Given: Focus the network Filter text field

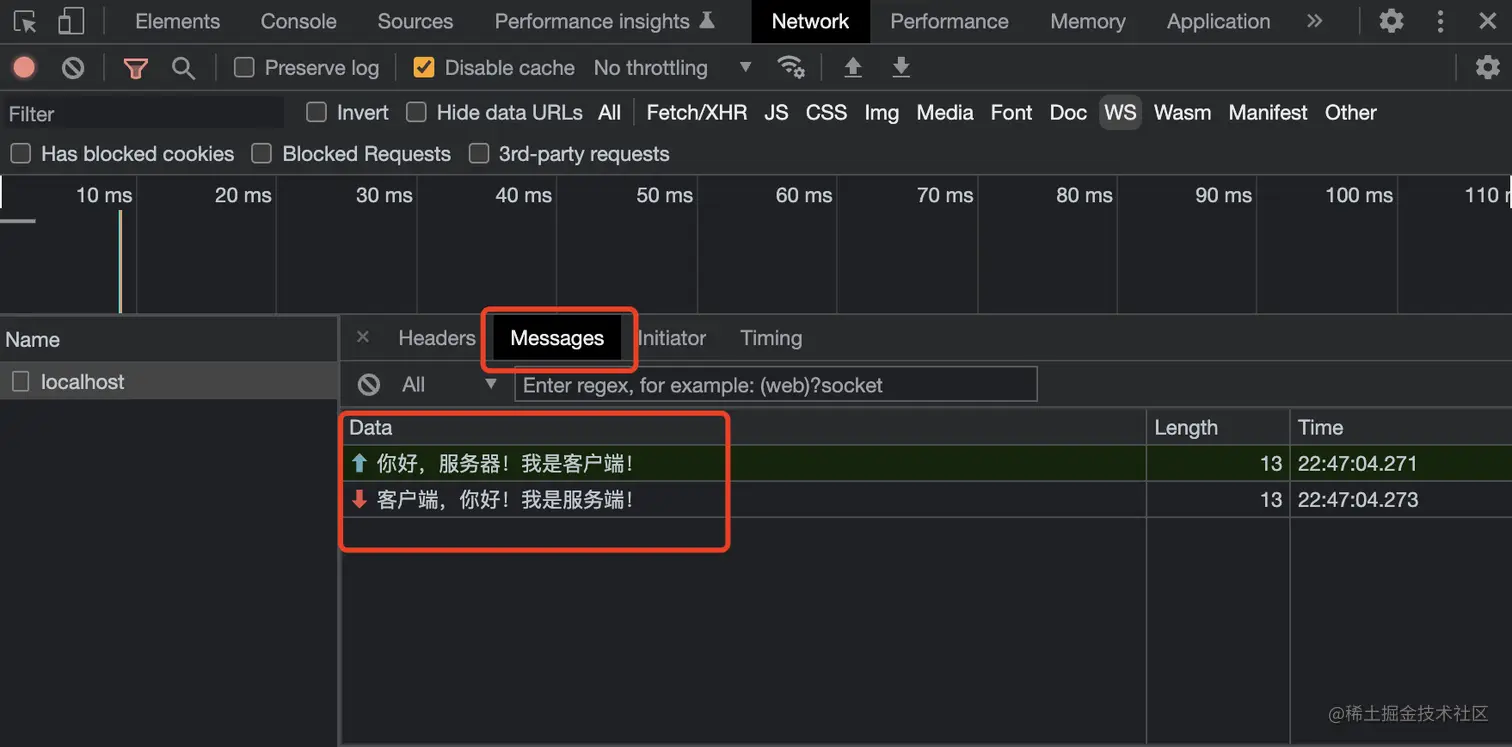Looking at the screenshot, I should pos(144,114).
